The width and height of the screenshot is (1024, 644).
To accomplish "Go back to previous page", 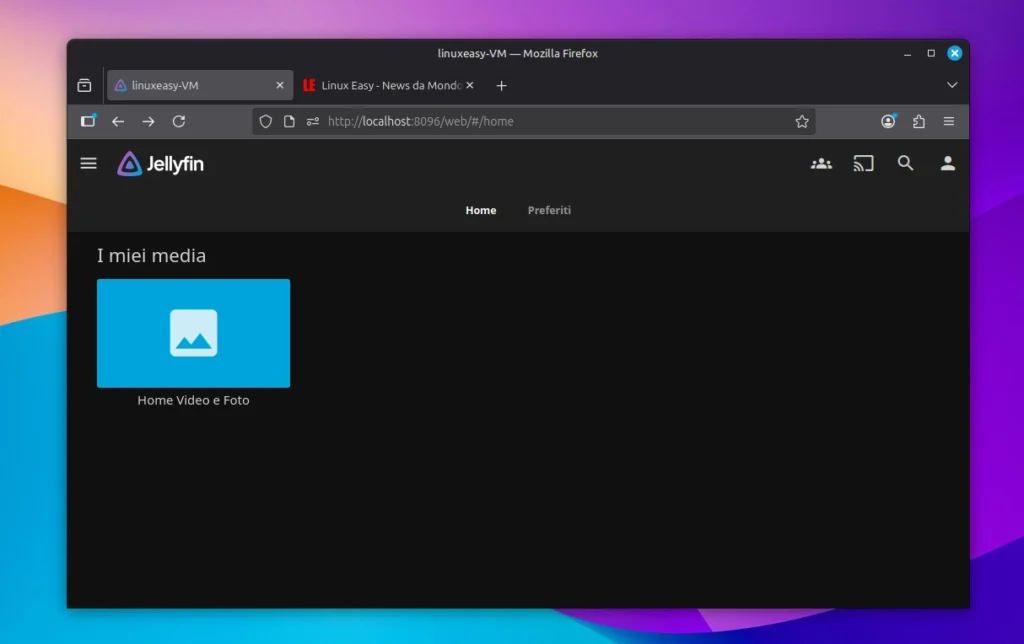I will click(x=118, y=121).
